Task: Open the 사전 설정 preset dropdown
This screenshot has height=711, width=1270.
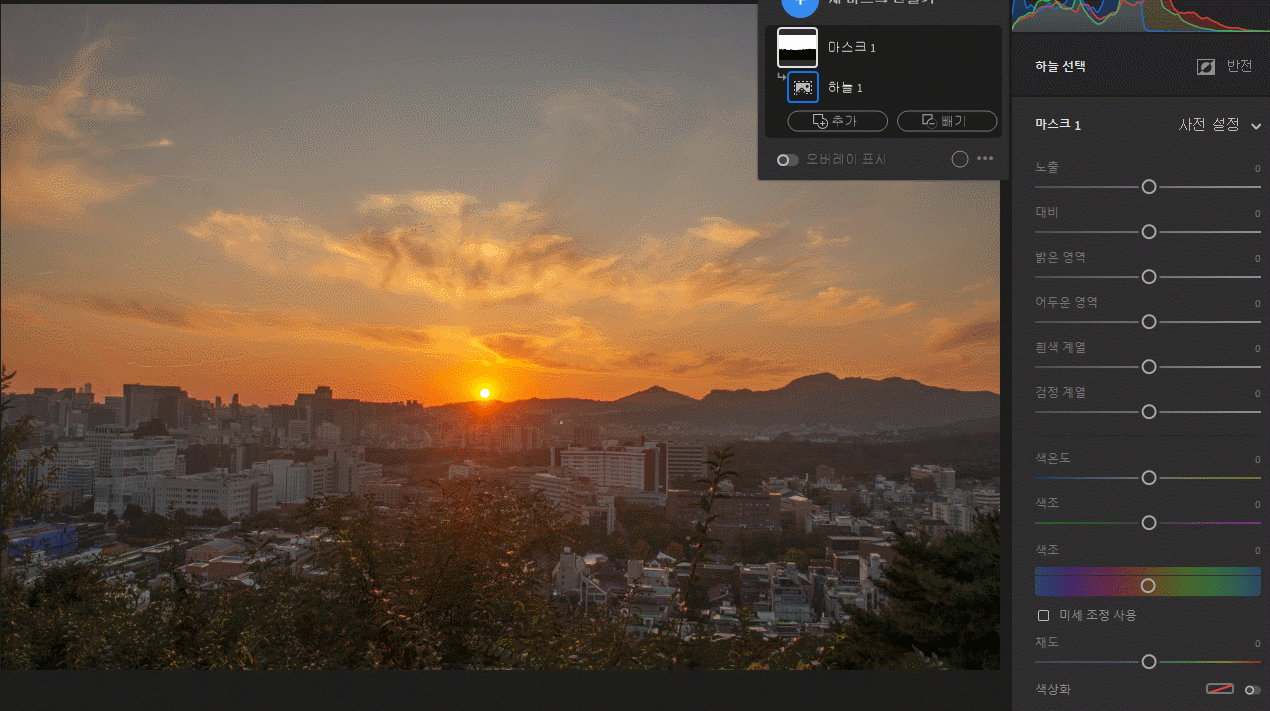Action: coord(1220,125)
